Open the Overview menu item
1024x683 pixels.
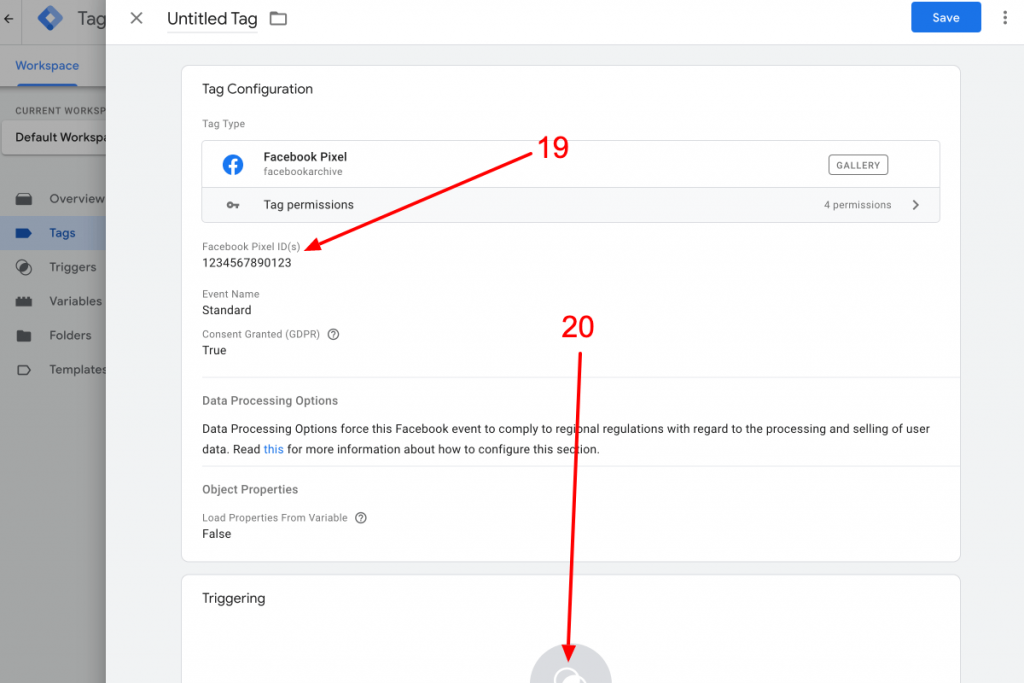click(77, 199)
